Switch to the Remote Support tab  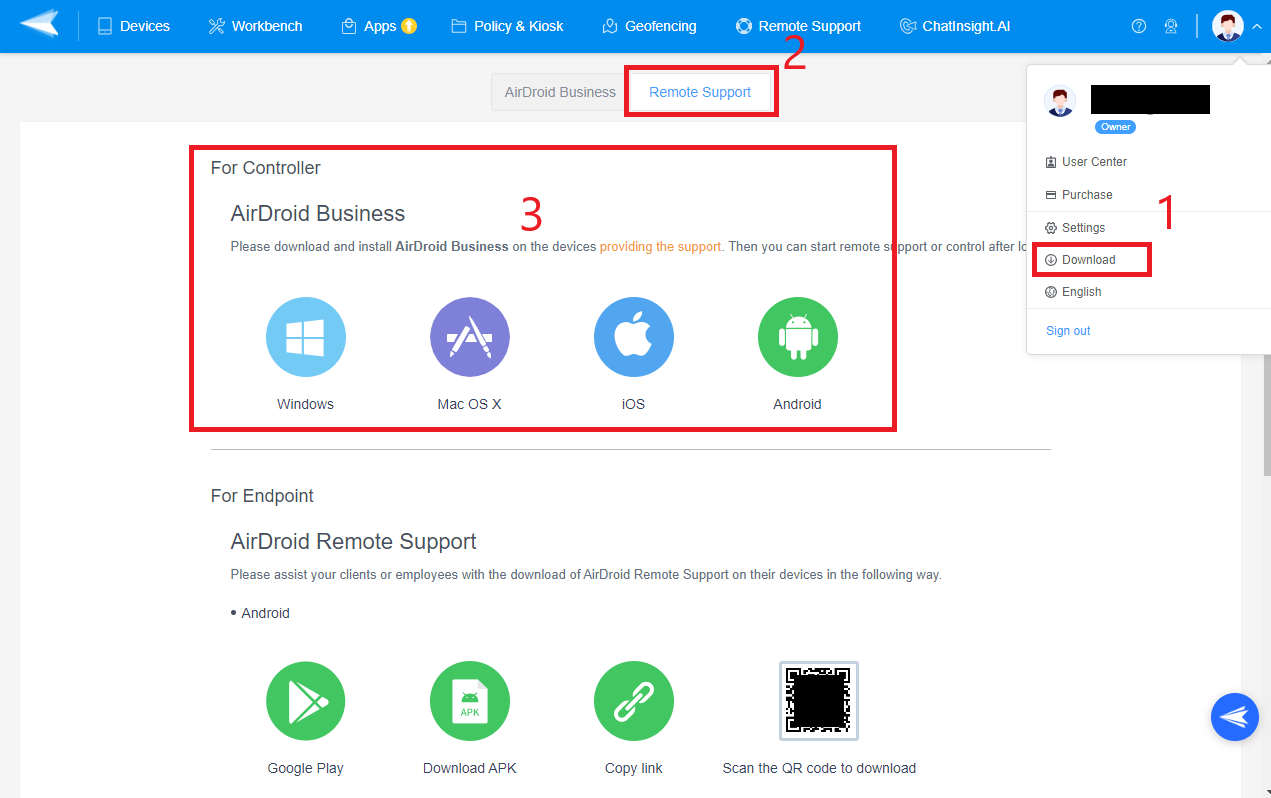pyautogui.click(x=700, y=92)
